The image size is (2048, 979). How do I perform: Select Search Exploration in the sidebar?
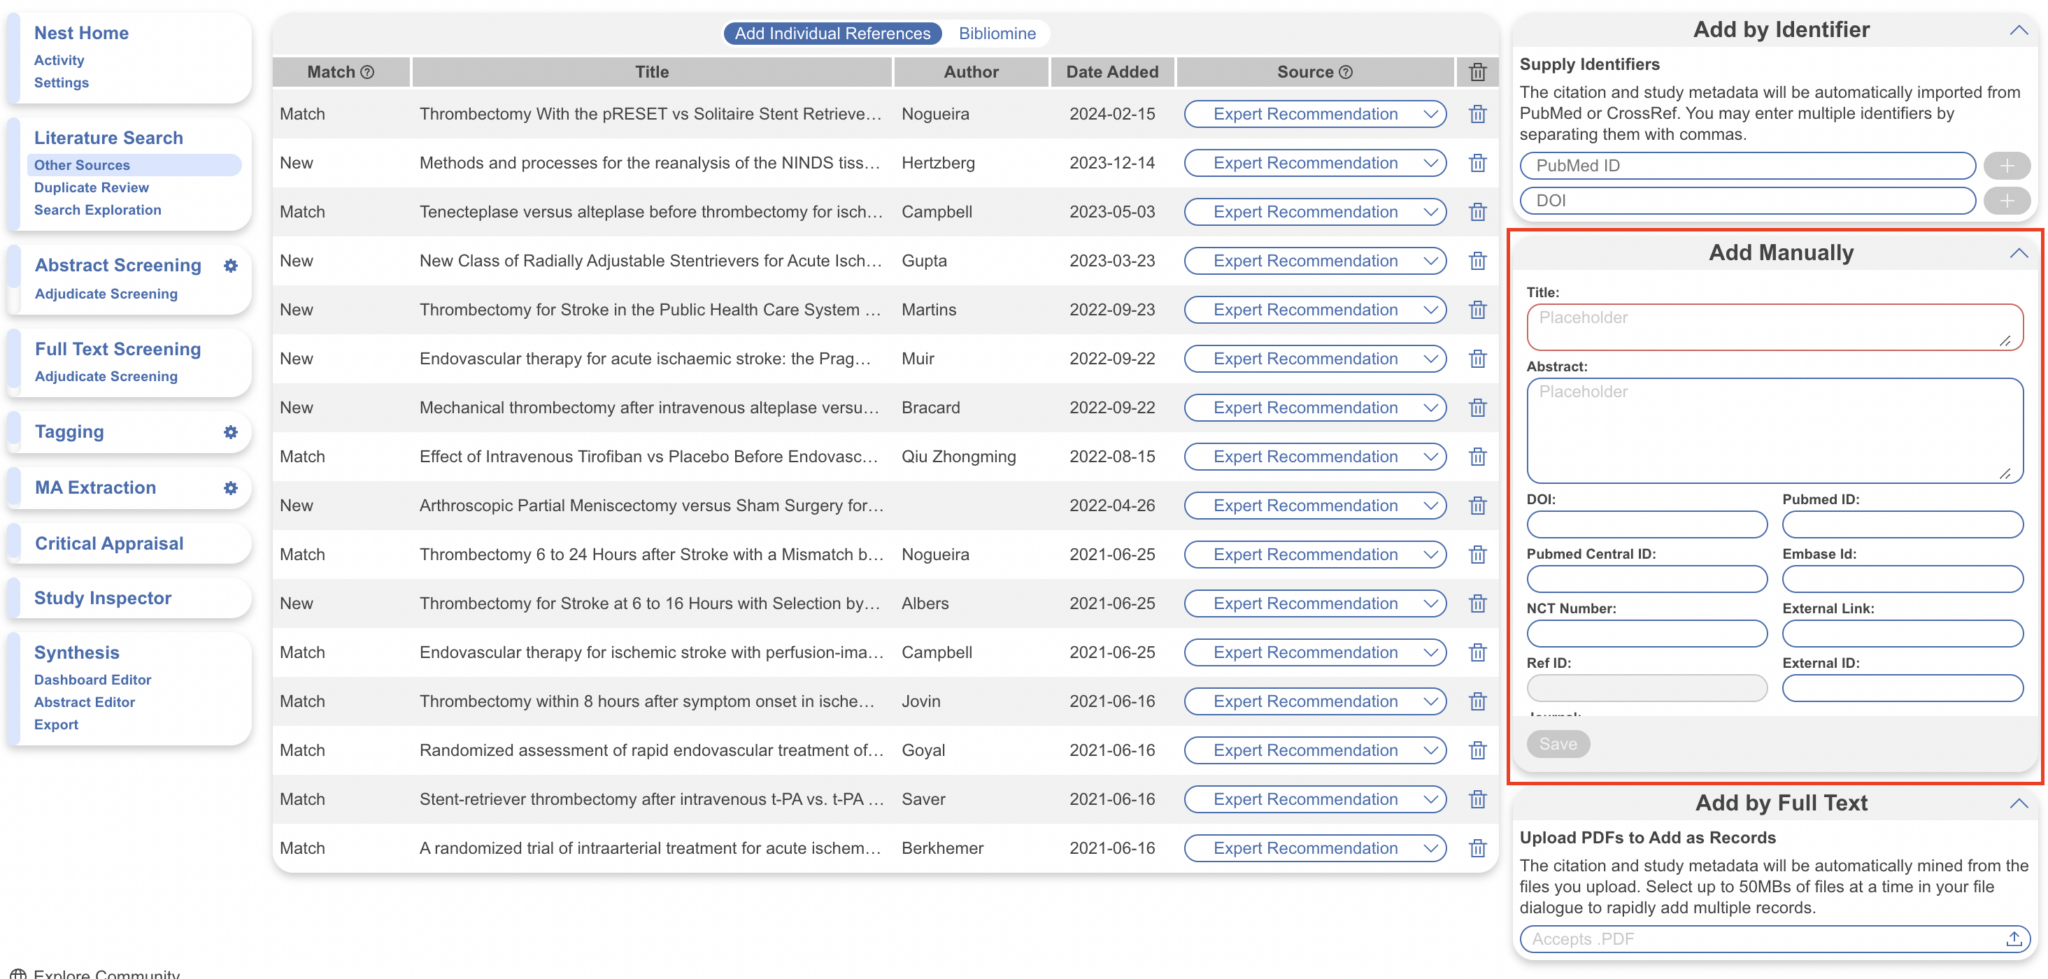click(x=98, y=210)
